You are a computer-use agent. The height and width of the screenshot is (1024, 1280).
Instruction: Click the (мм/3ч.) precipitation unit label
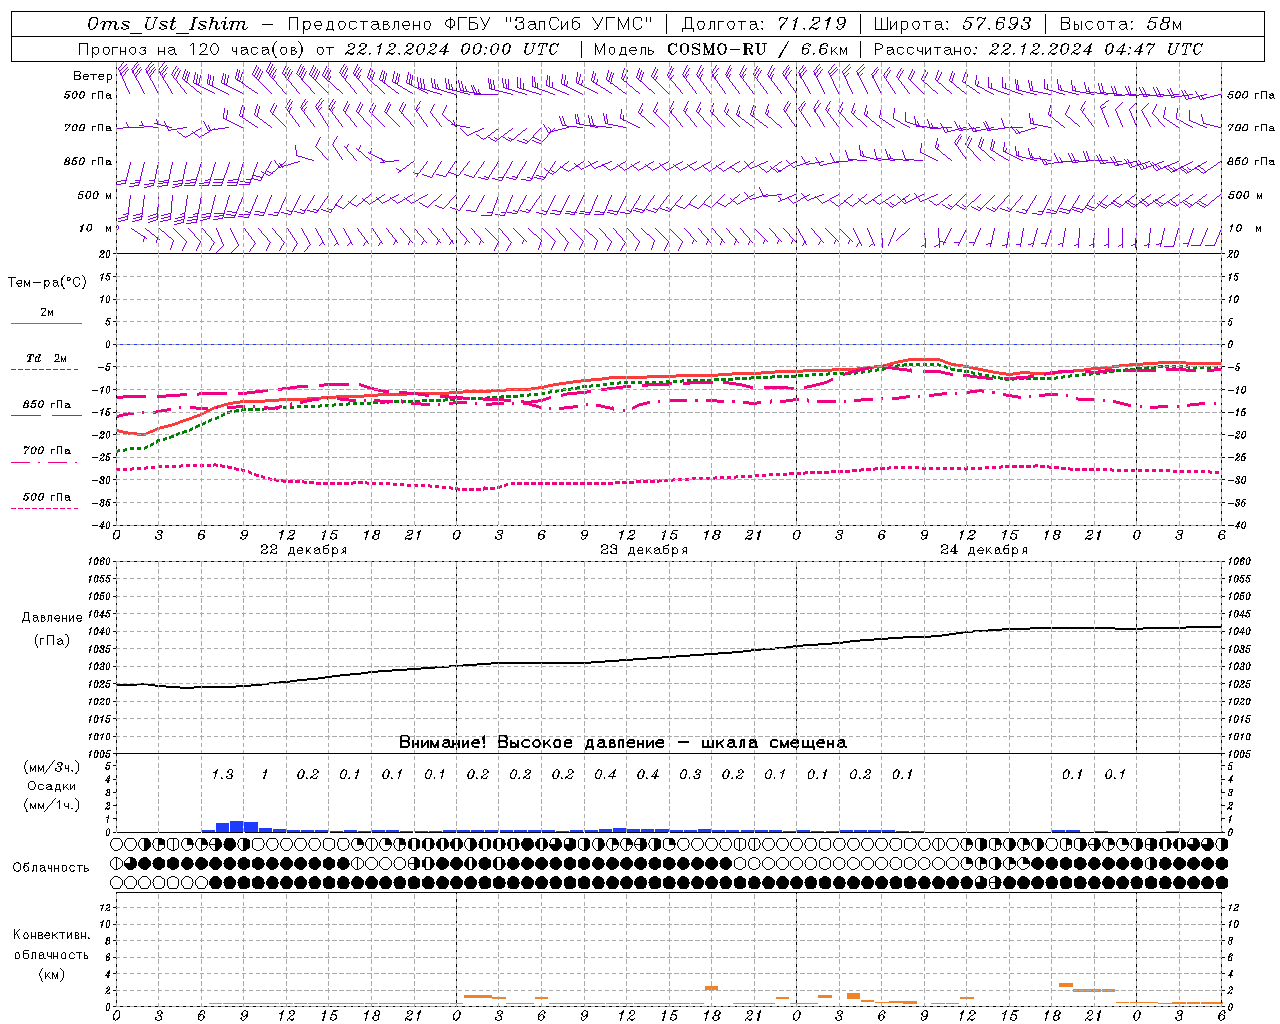point(52,767)
